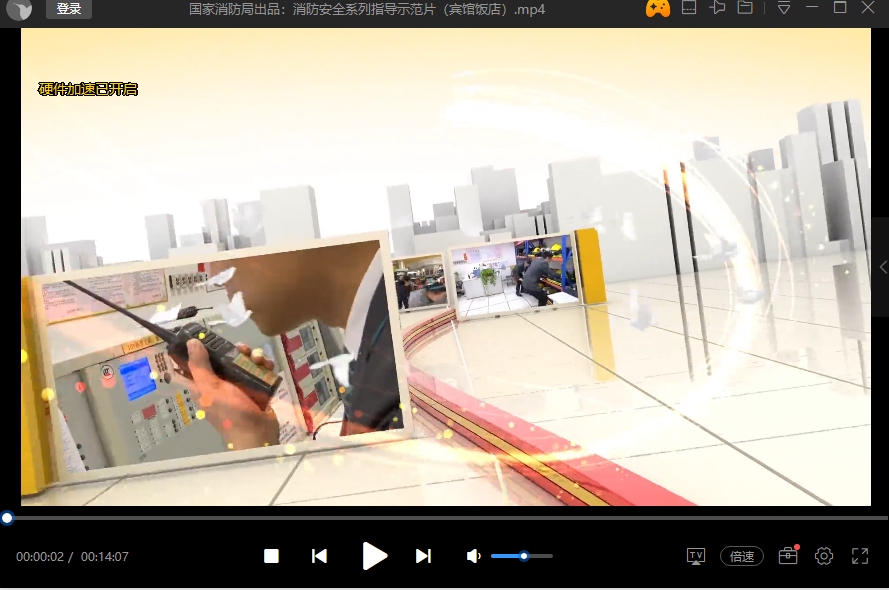Open the mini-mode window icon in title bar
The width and height of the screenshot is (889, 590).
689,8
